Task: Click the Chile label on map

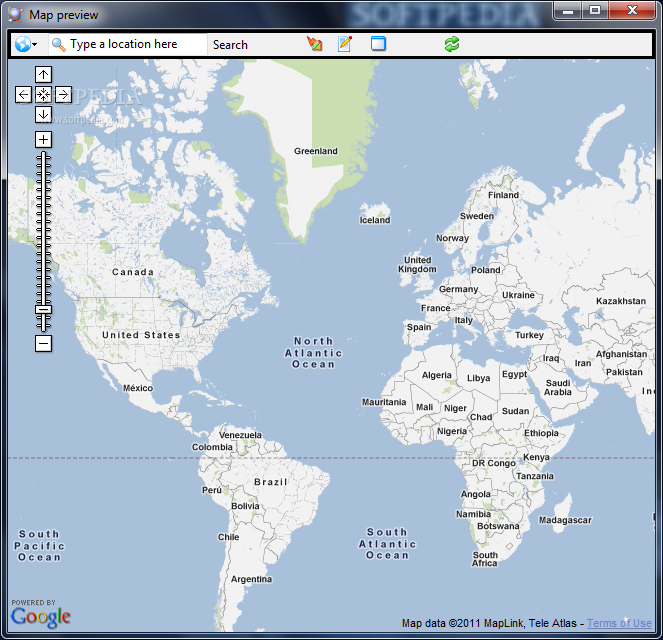Action: tap(228, 537)
